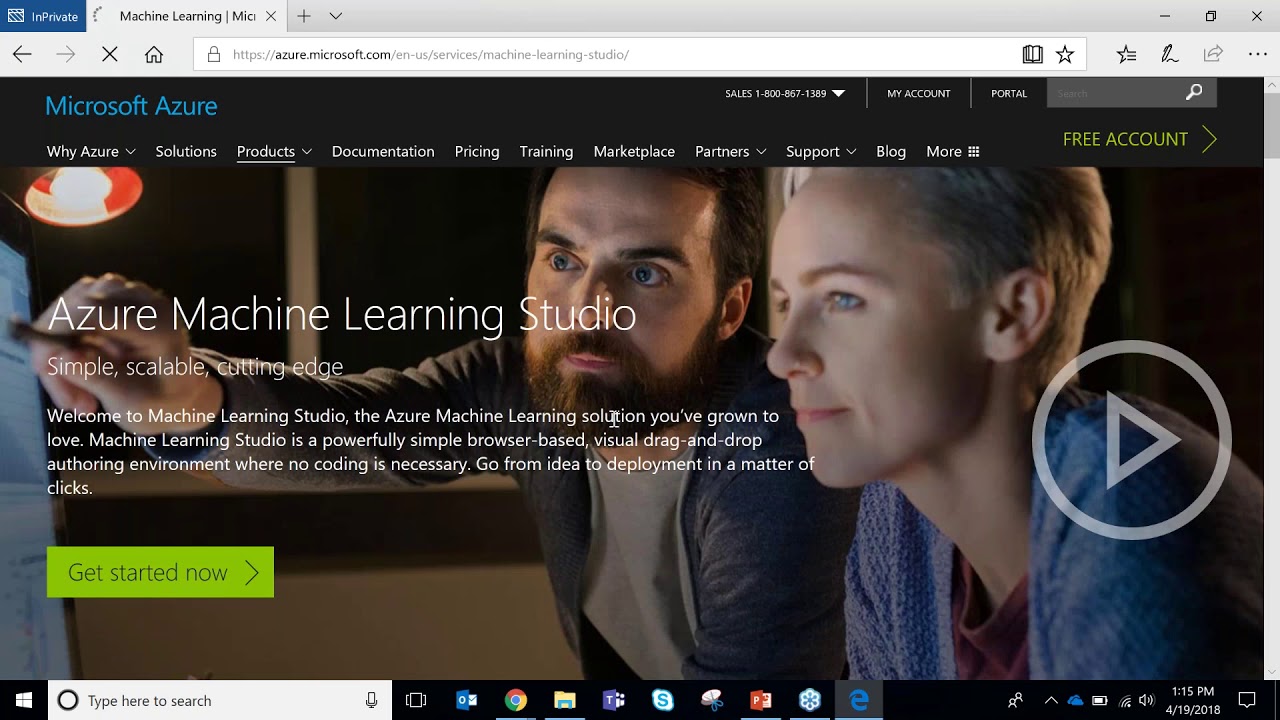Open the Azure Blog
Viewport: 1280px width, 720px height.
tap(891, 152)
